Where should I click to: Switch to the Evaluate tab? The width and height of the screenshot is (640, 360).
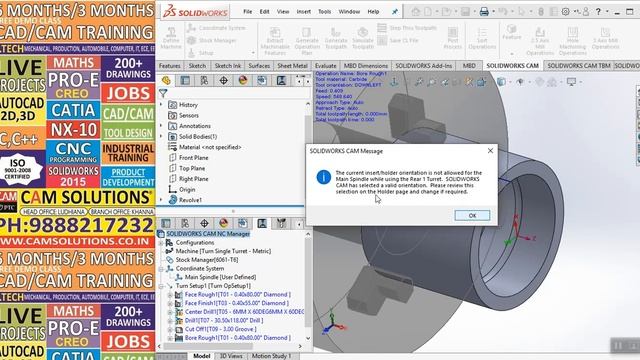[x=325, y=65]
